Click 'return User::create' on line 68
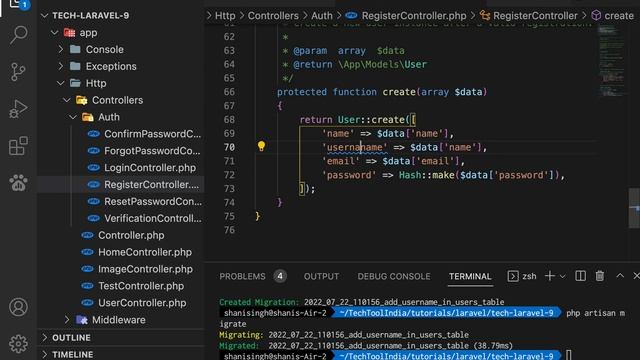 (352, 120)
